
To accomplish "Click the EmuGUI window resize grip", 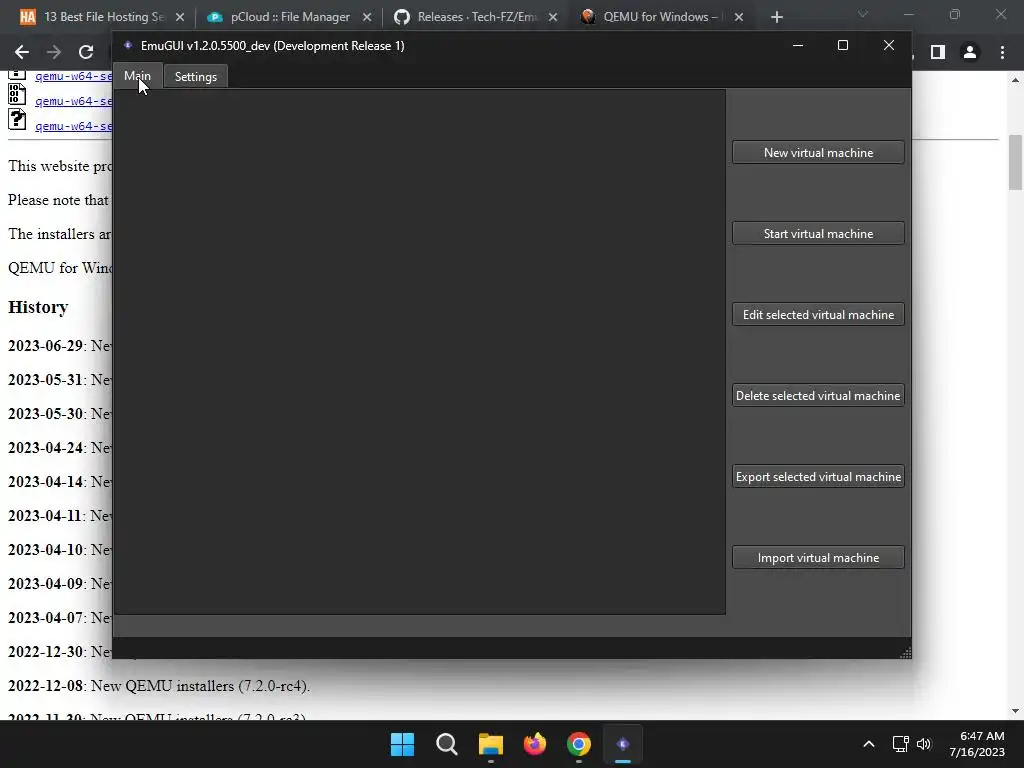I will pos(905,652).
